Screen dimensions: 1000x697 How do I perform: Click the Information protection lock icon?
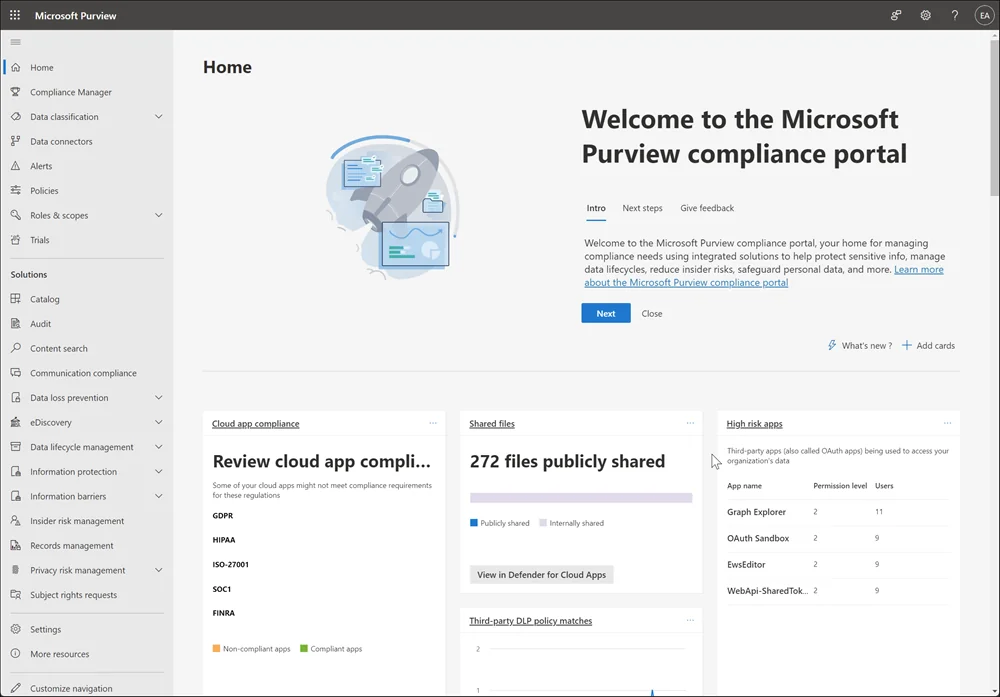[x=16, y=471]
